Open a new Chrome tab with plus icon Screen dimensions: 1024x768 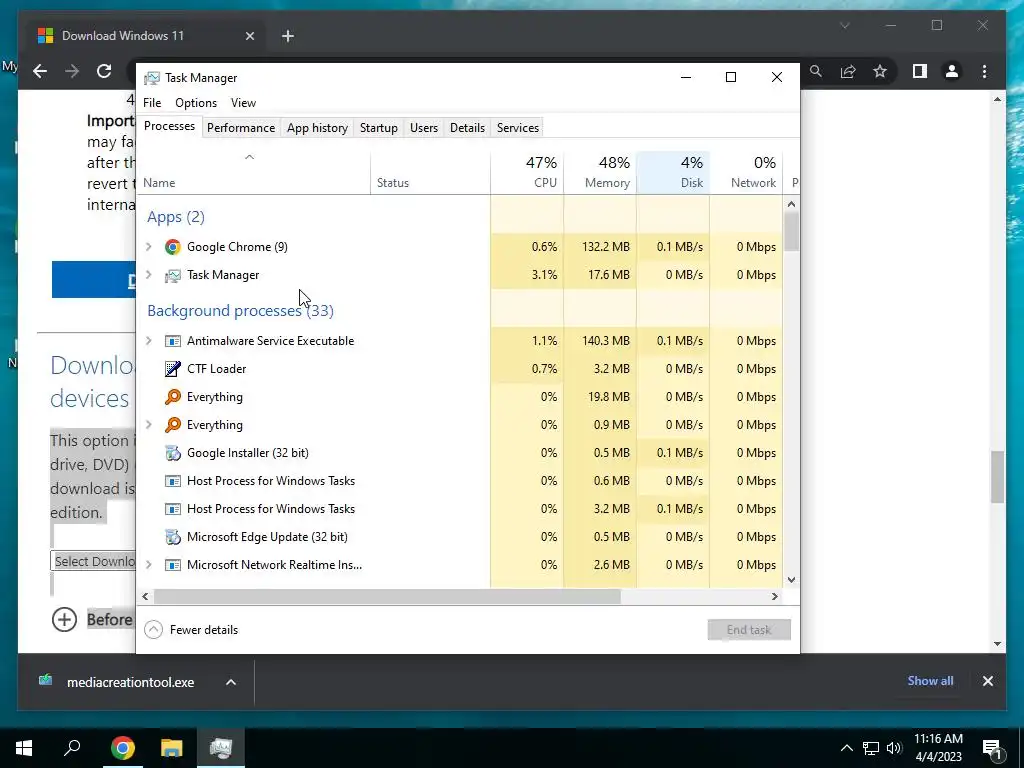tap(288, 36)
